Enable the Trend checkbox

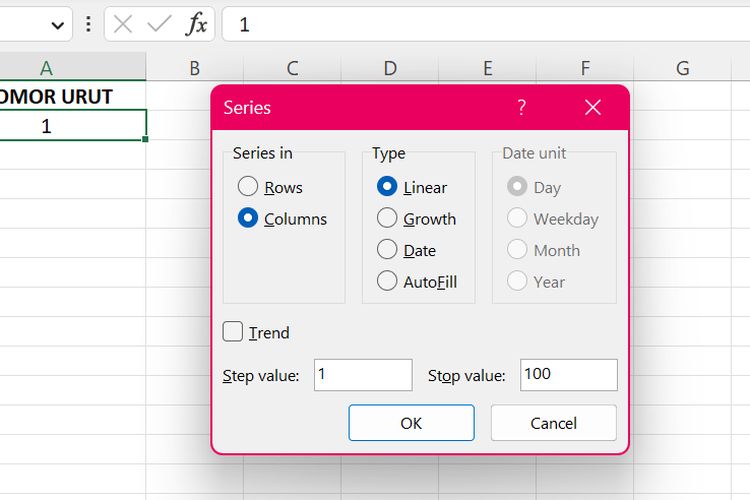pyautogui.click(x=233, y=332)
